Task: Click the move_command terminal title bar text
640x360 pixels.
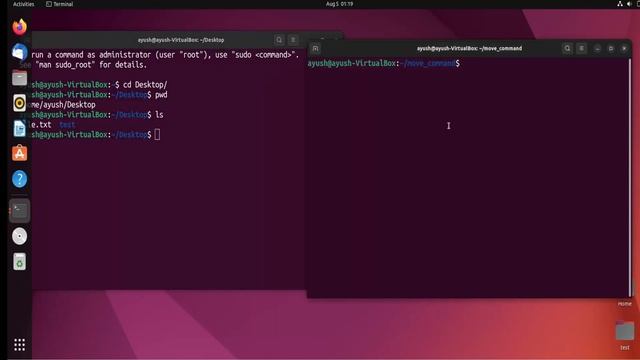Action: pyautogui.click(x=469, y=49)
